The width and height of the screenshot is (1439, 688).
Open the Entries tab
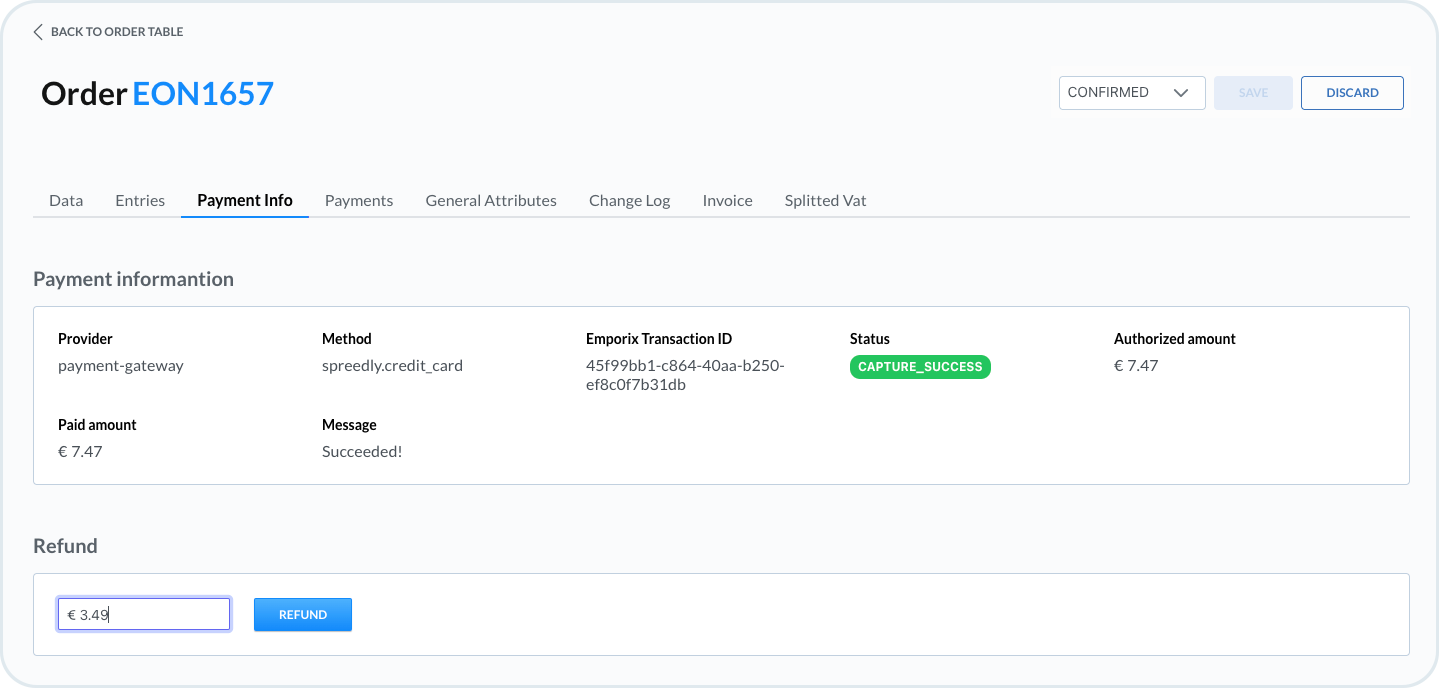[140, 201]
